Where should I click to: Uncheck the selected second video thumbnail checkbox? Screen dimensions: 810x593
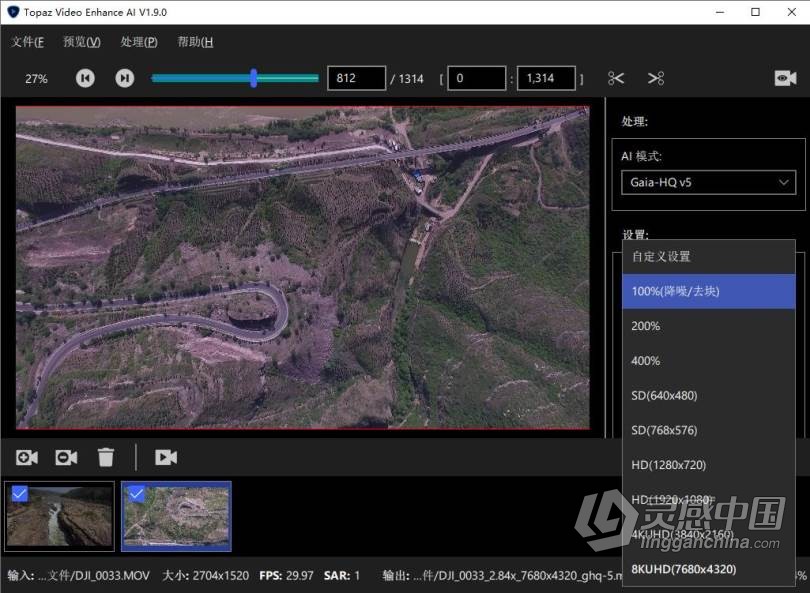[136, 494]
